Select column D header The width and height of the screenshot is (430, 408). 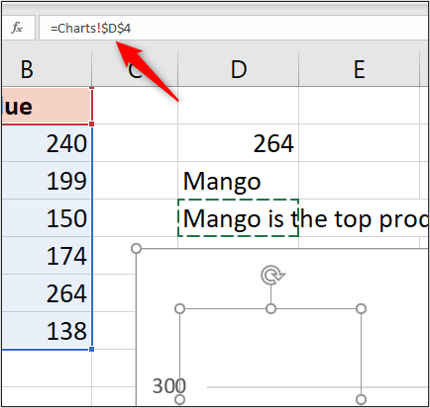pyautogui.click(x=238, y=69)
